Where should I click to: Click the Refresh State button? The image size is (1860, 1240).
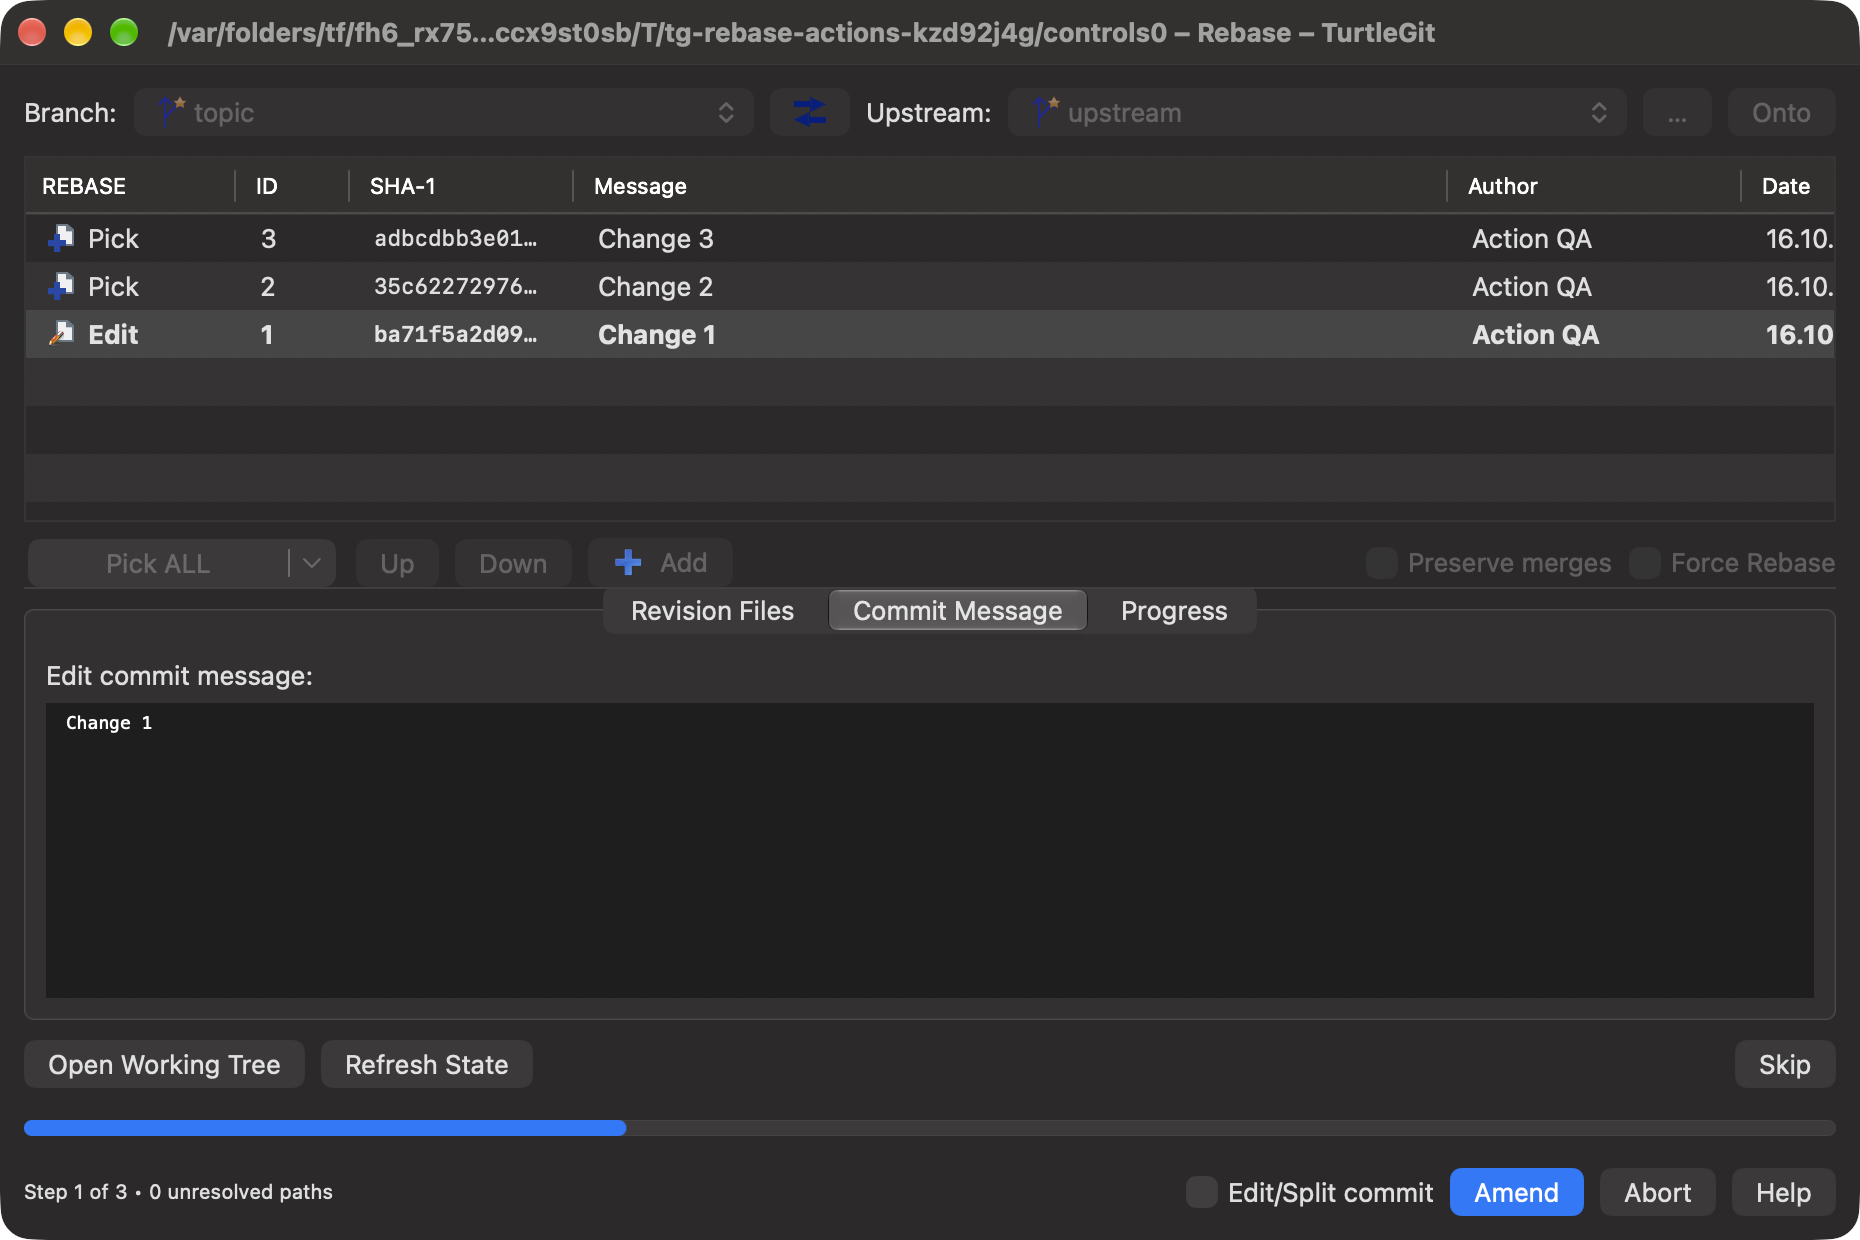(427, 1064)
